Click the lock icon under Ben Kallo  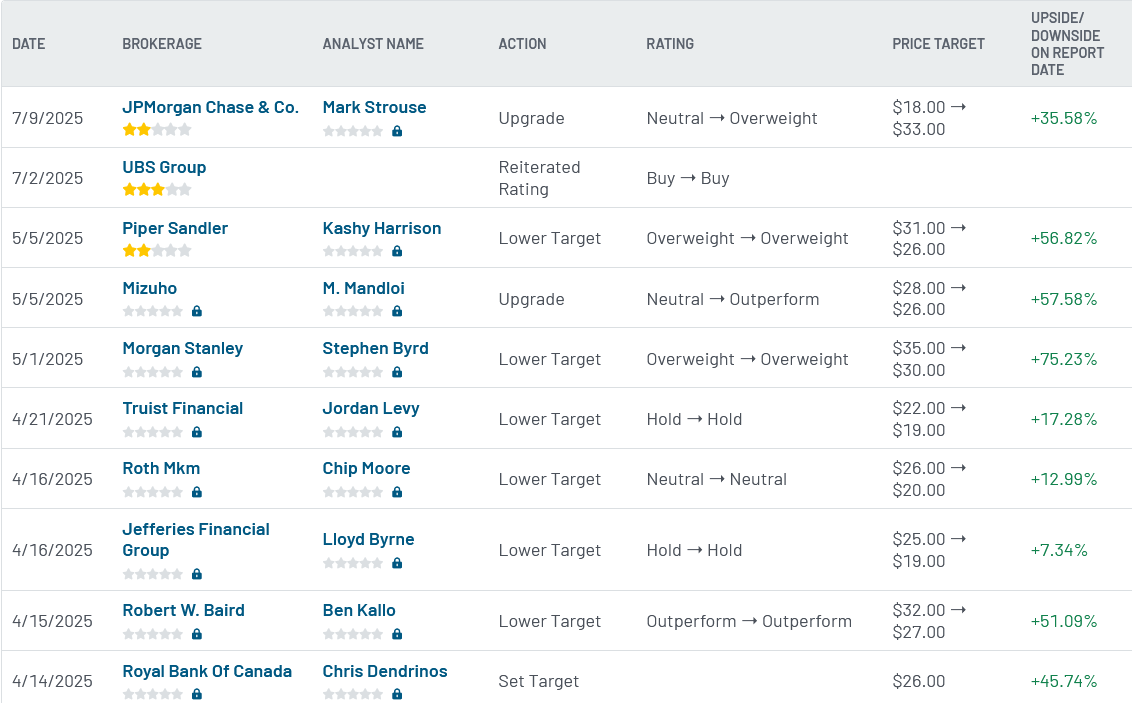397,634
